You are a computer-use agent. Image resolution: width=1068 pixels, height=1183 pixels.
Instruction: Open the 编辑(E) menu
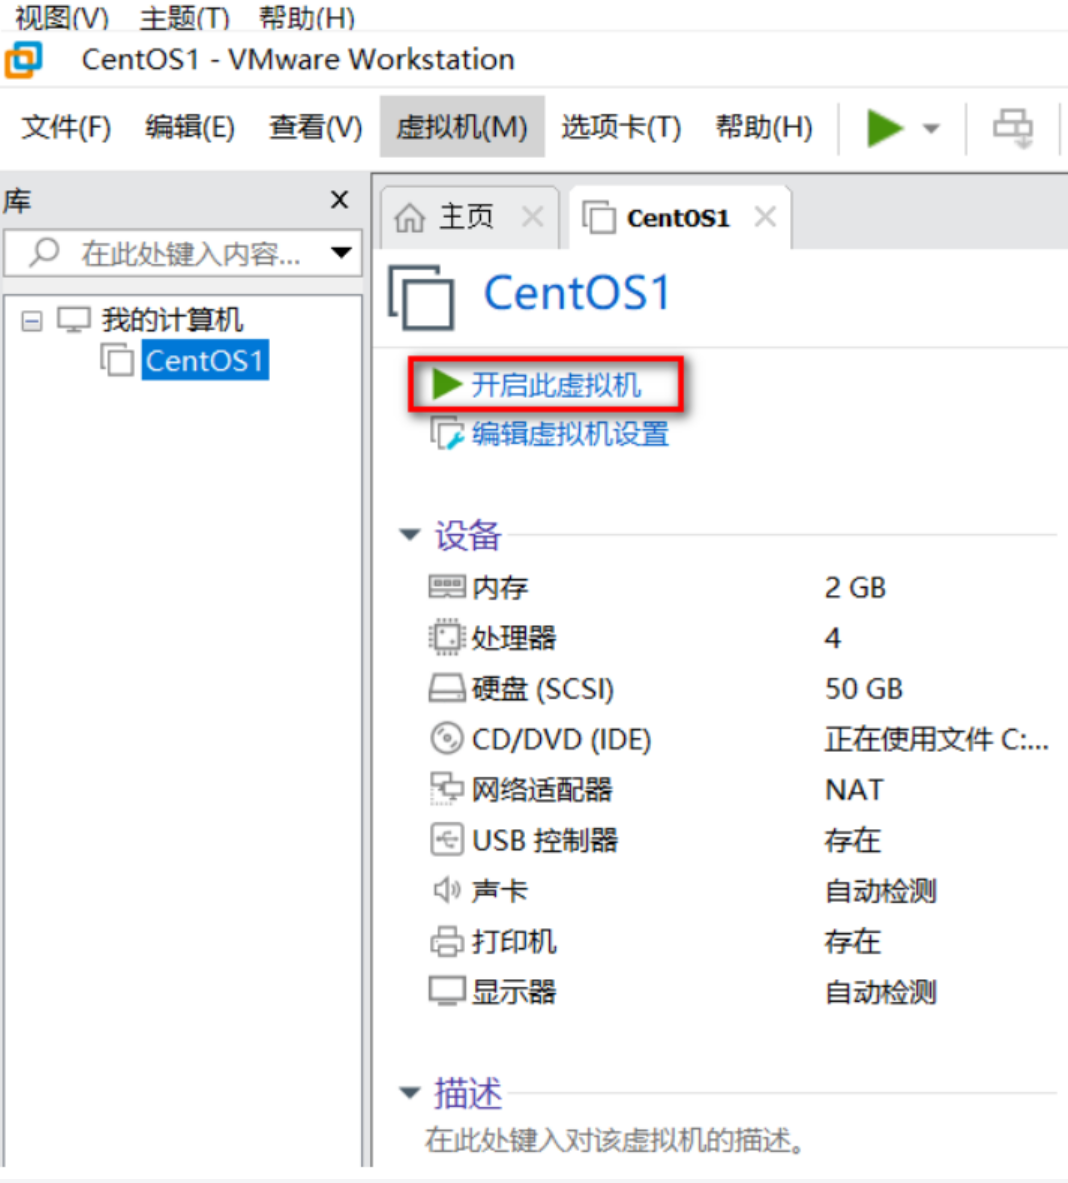[190, 127]
